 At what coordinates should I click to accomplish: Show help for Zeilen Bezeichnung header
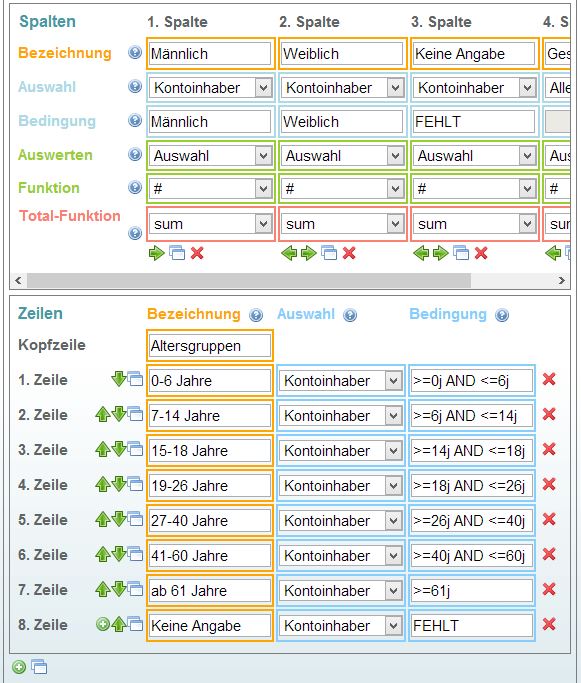coord(256,315)
